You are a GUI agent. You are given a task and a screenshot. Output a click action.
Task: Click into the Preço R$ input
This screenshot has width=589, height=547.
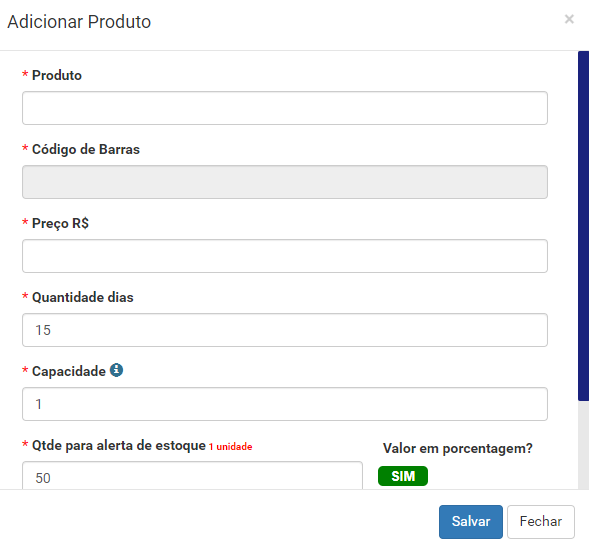pos(285,256)
